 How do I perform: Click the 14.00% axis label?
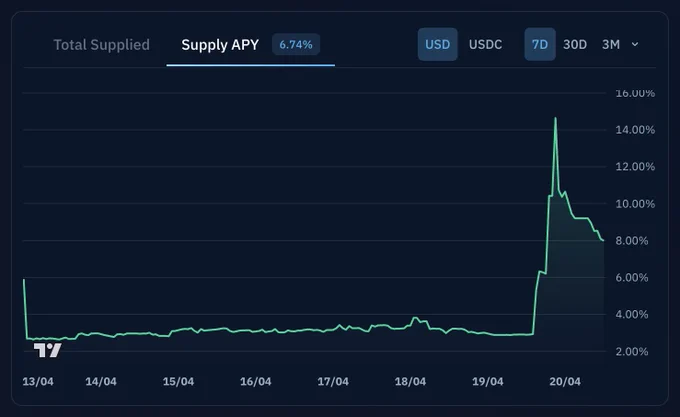[x=635, y=130]
